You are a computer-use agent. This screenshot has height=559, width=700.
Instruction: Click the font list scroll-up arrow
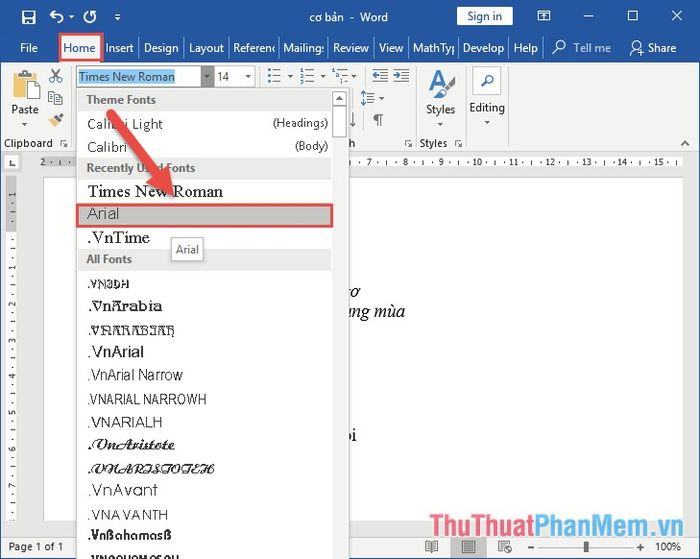[x=339, y=99]
